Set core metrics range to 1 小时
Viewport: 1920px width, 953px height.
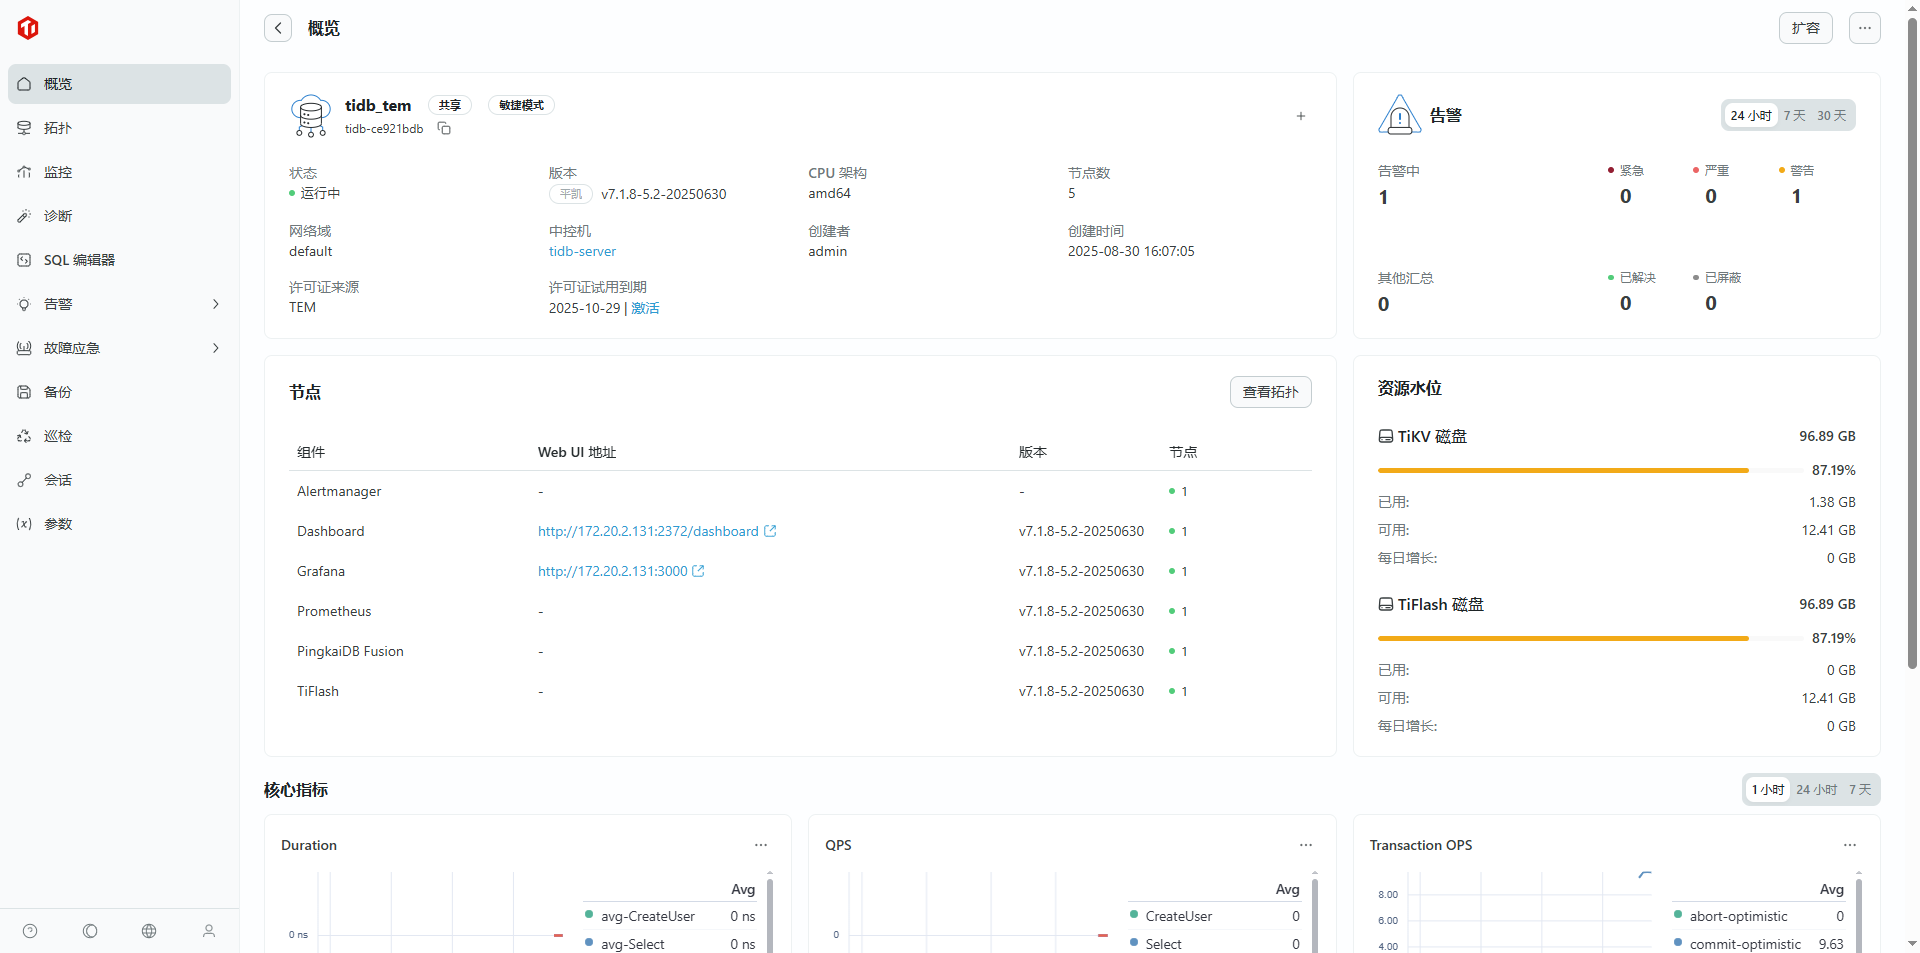pyautogui.click(x=1768, y=789)
